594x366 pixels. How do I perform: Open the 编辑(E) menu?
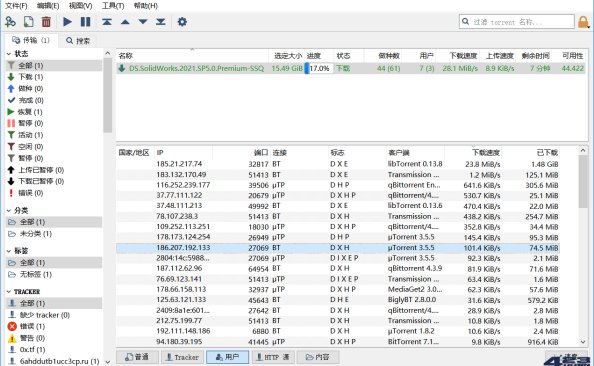(48, 6)
